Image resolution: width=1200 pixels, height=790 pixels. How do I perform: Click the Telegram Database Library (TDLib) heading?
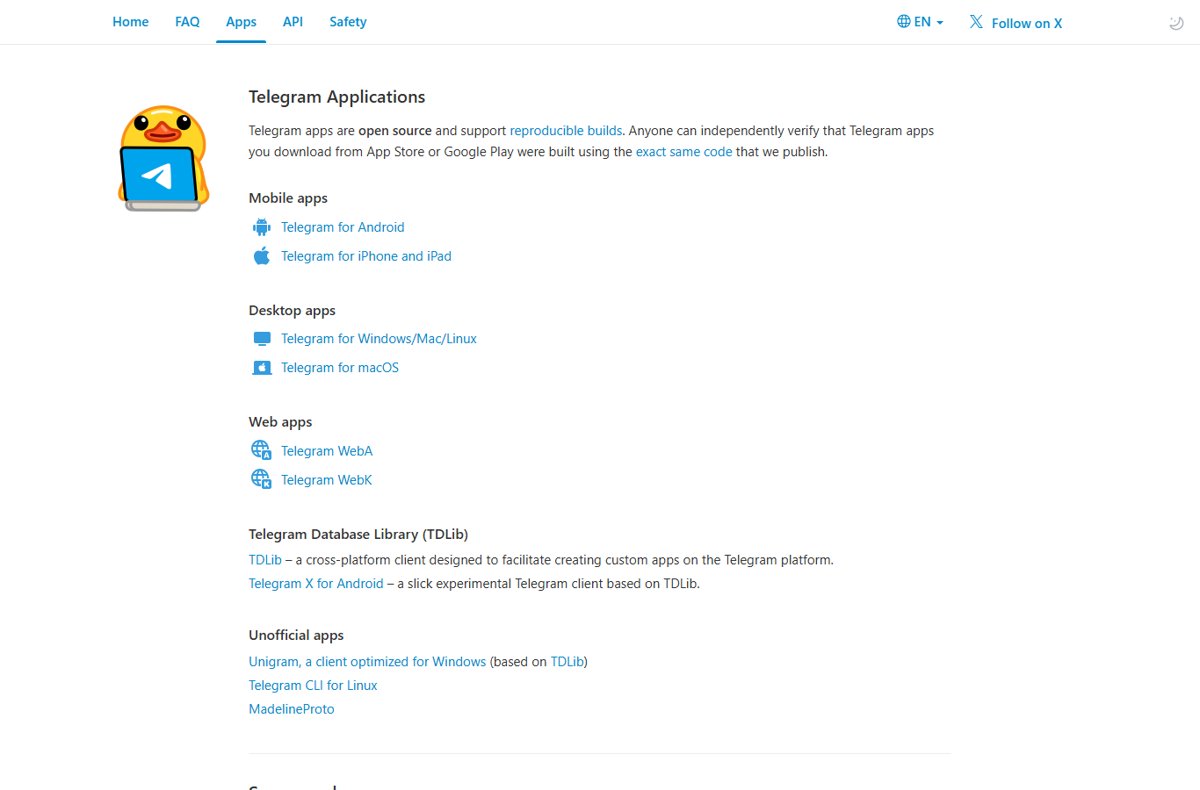click(358, 534)
